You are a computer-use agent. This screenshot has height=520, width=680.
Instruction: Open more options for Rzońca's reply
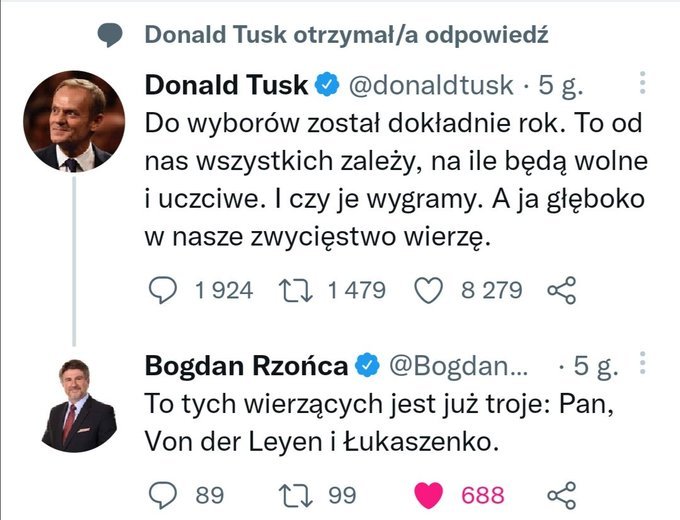642,366
